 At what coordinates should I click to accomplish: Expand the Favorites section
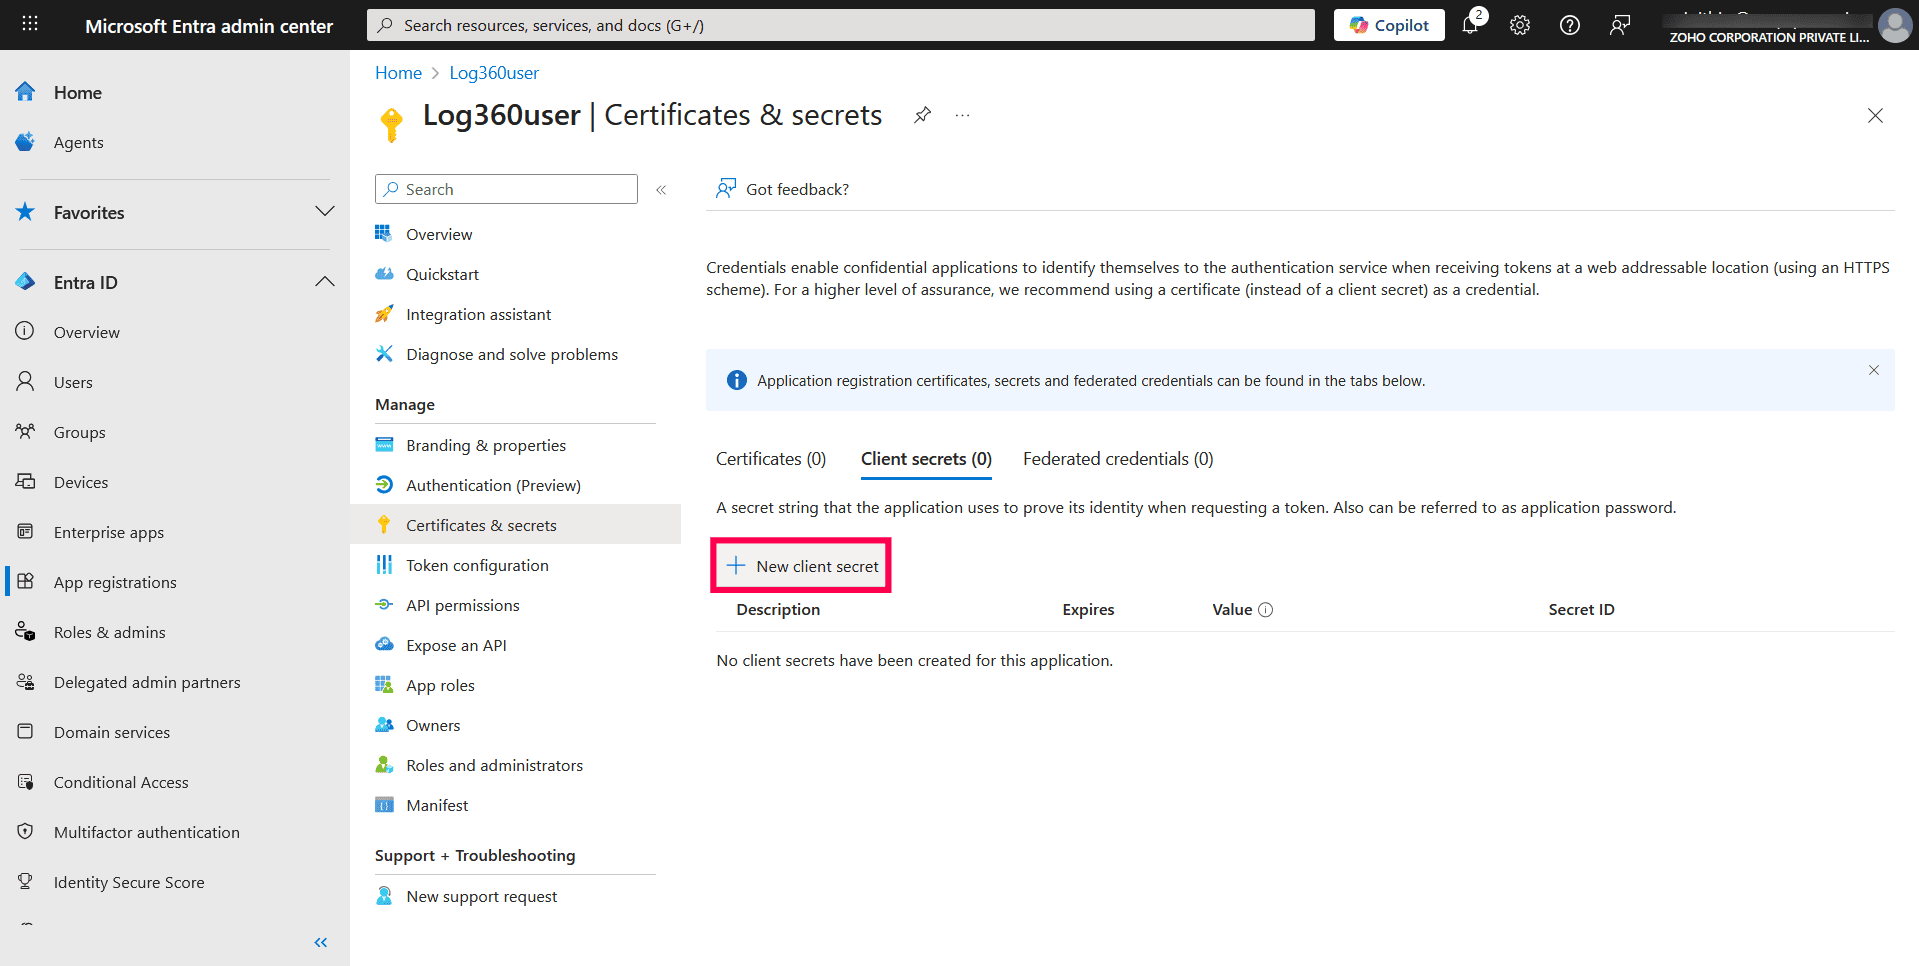(x=325, y=211)
